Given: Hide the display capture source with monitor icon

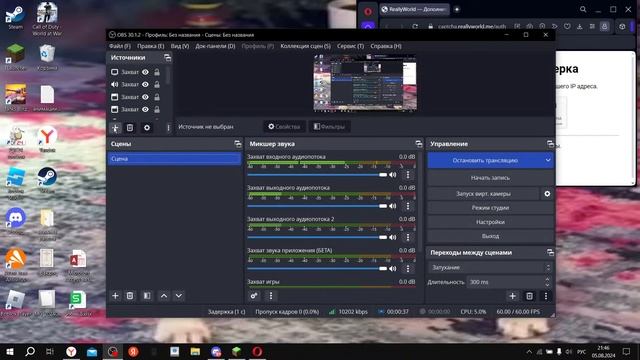Looking at the screenshot, I should click(145, 72).
